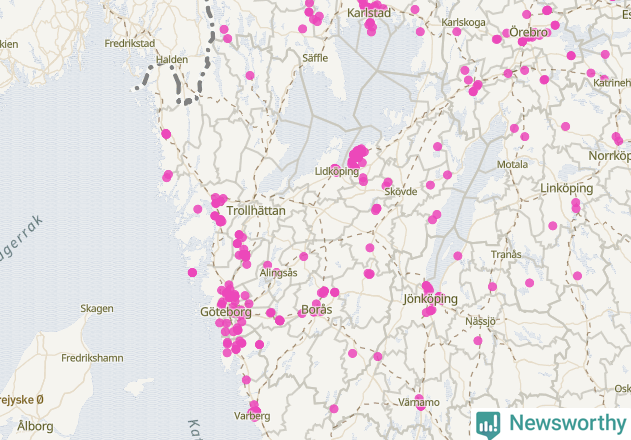Click the Motala town label

coord(512,164)
